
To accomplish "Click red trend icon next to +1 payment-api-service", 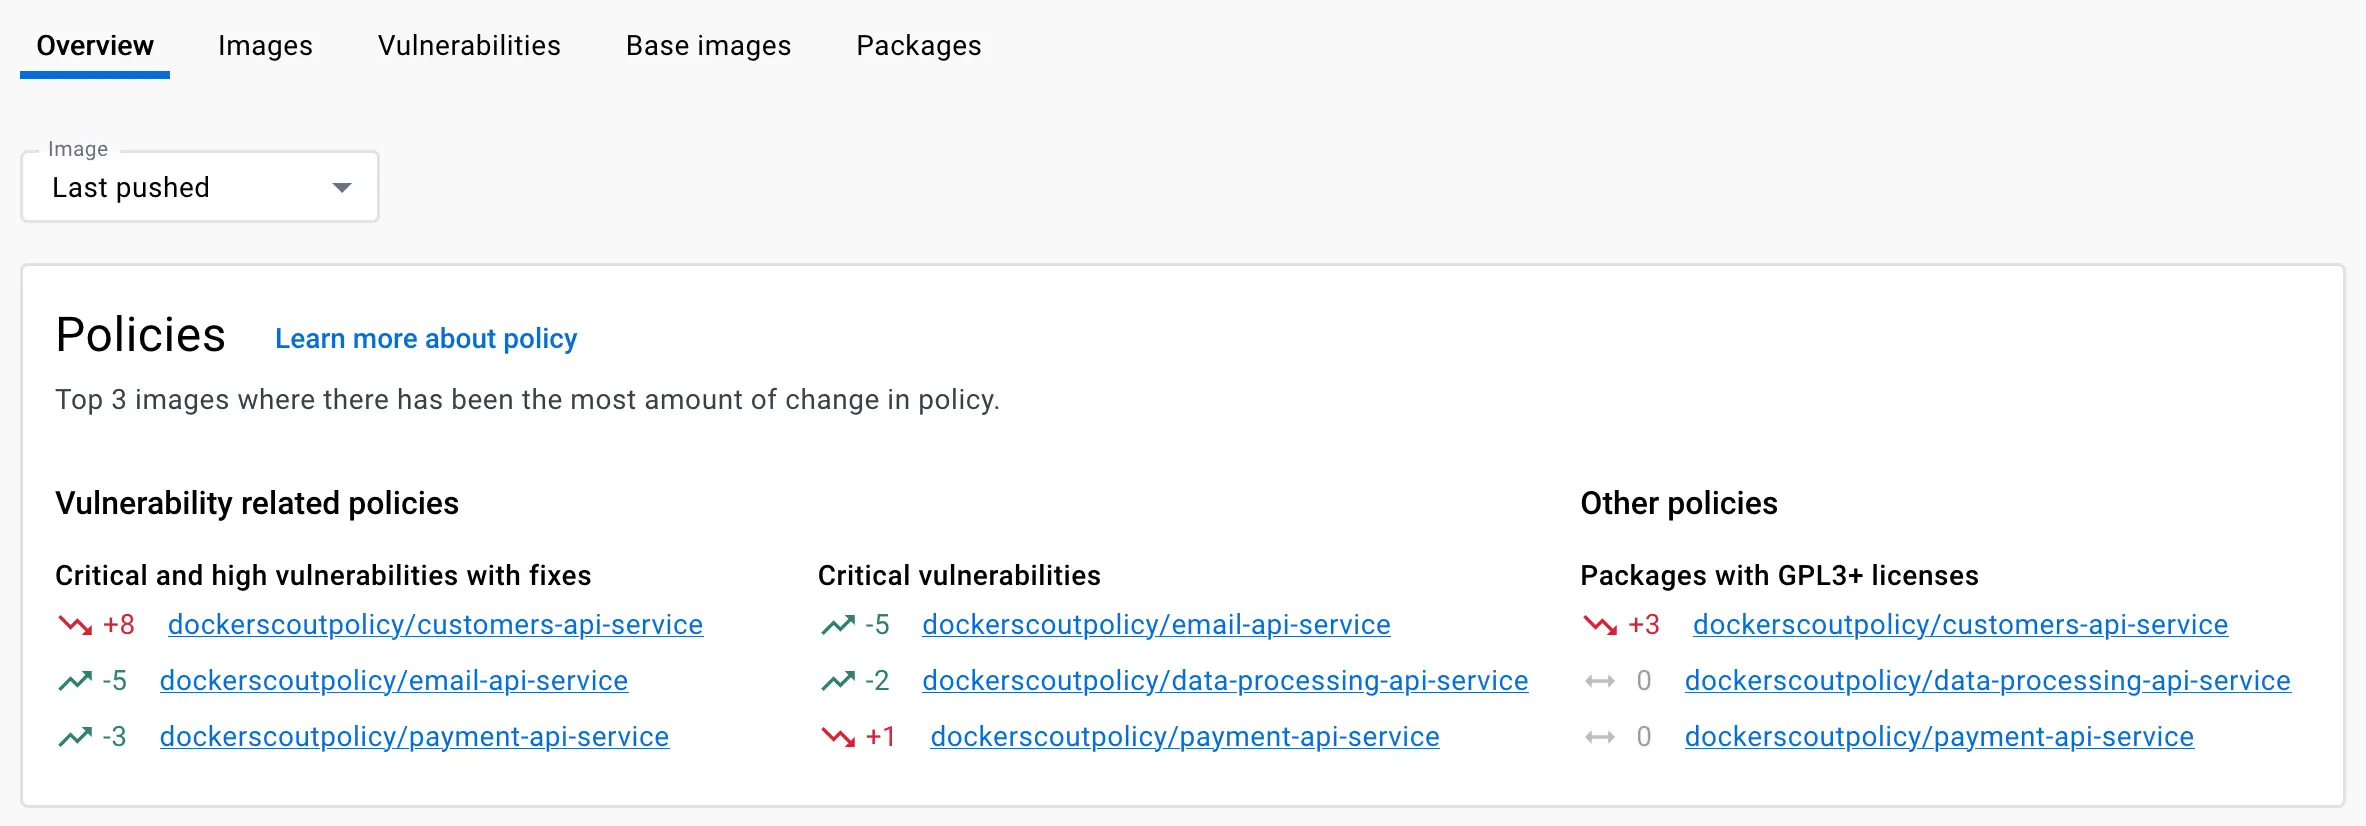I will pos(838,737).
